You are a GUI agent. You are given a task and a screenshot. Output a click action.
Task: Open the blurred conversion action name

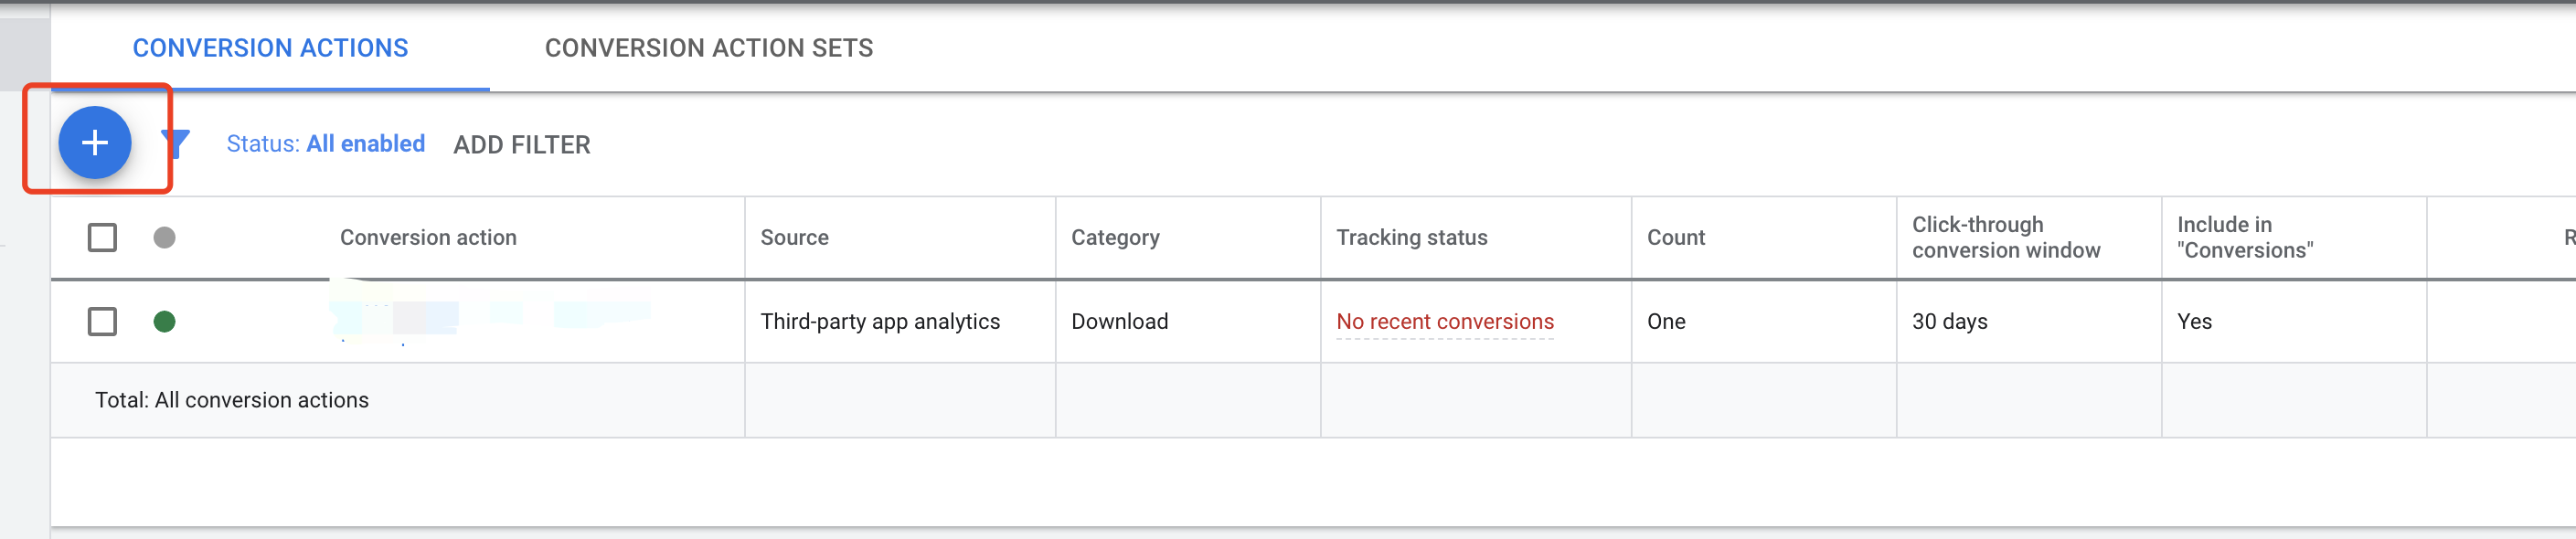pos(491,316)
